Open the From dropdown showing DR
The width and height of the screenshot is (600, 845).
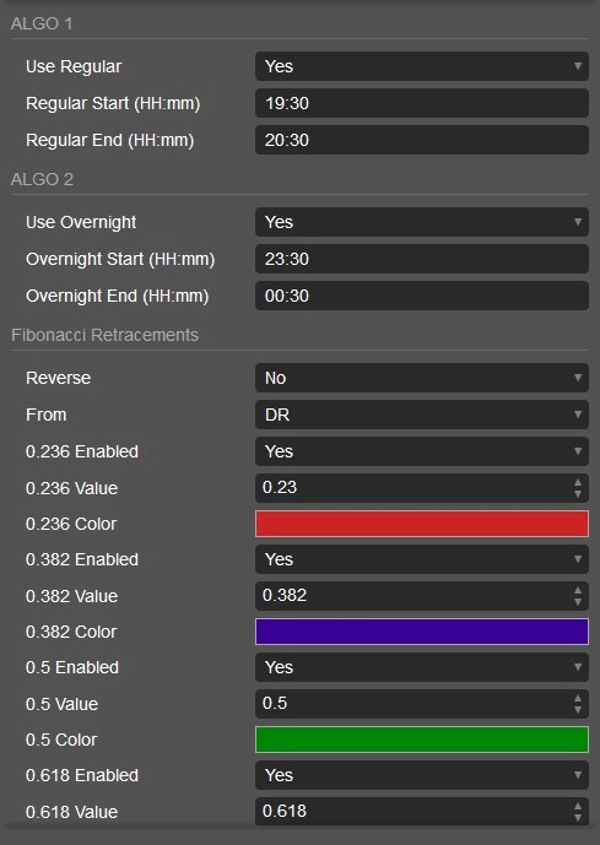[421, 414]
